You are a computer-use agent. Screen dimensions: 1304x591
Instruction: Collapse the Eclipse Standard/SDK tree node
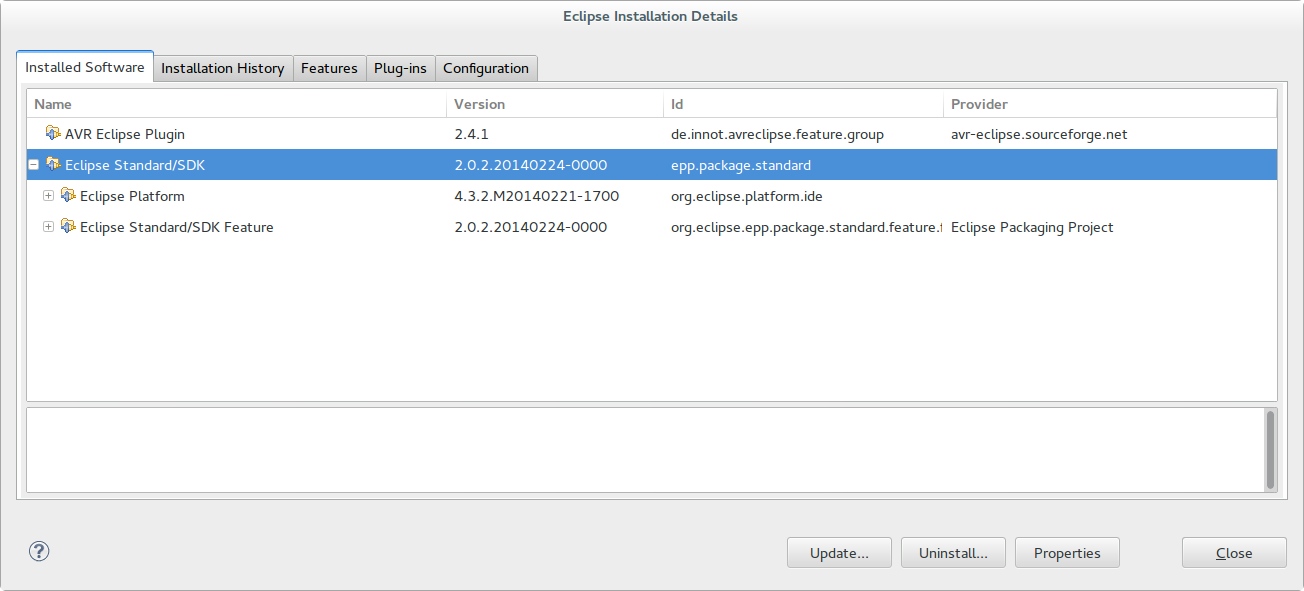pos(34,165)
